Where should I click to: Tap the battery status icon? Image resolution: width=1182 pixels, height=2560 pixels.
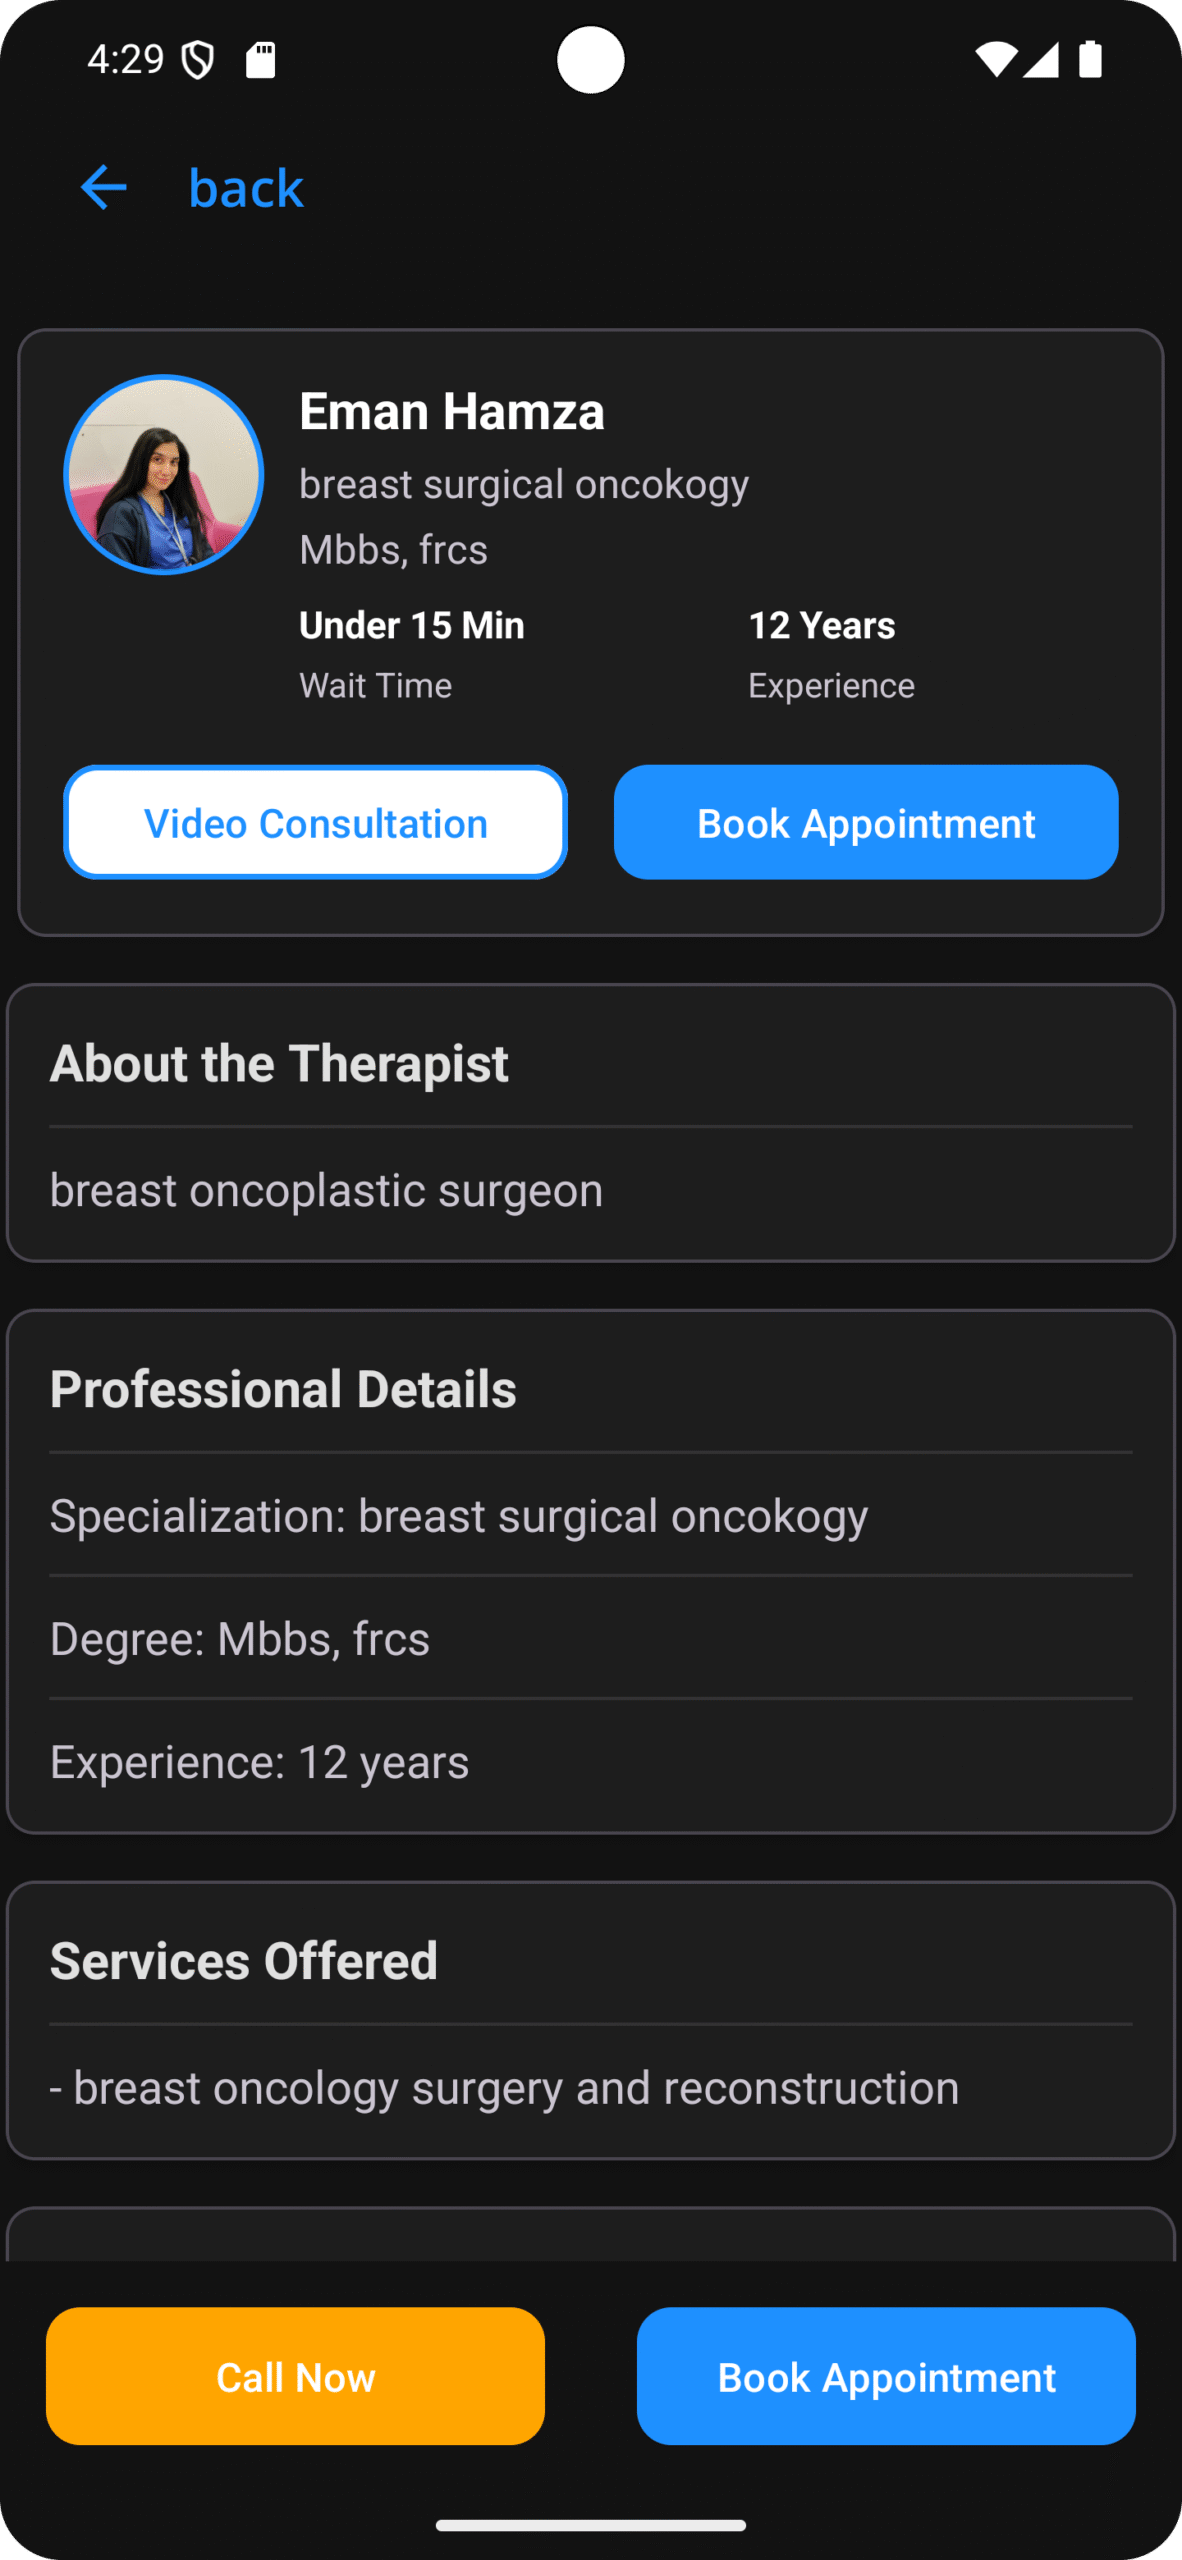pyautogui.click(x=1090, y=60)
